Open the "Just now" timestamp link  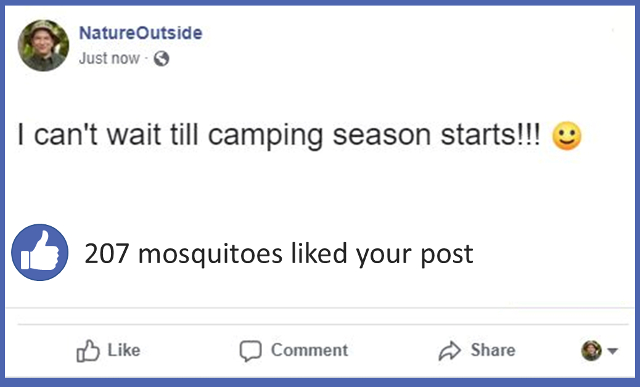[x=109, y=58]
